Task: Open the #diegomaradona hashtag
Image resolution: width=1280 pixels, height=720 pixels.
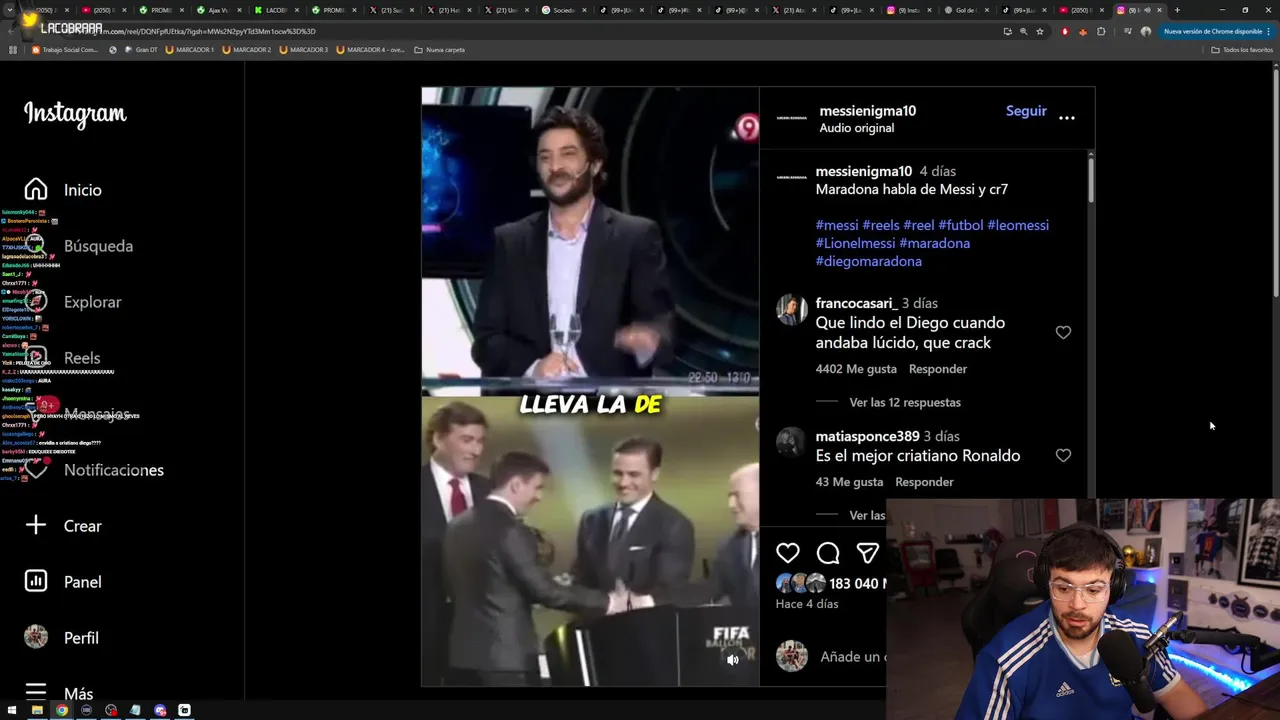Action: pyautogui.click(x=868, y=261)
